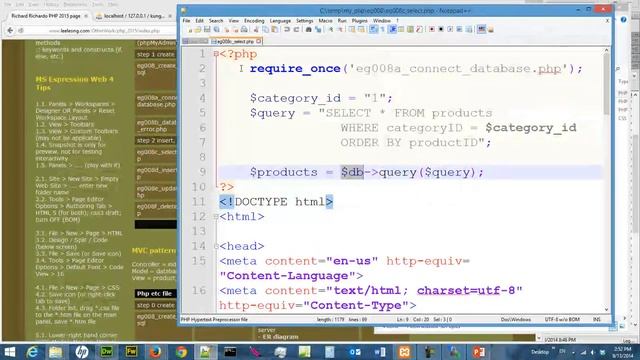This screenshot has width=640, height=360.
Task: Collapse the html fold marker on line 12
Action: point(216,217)
